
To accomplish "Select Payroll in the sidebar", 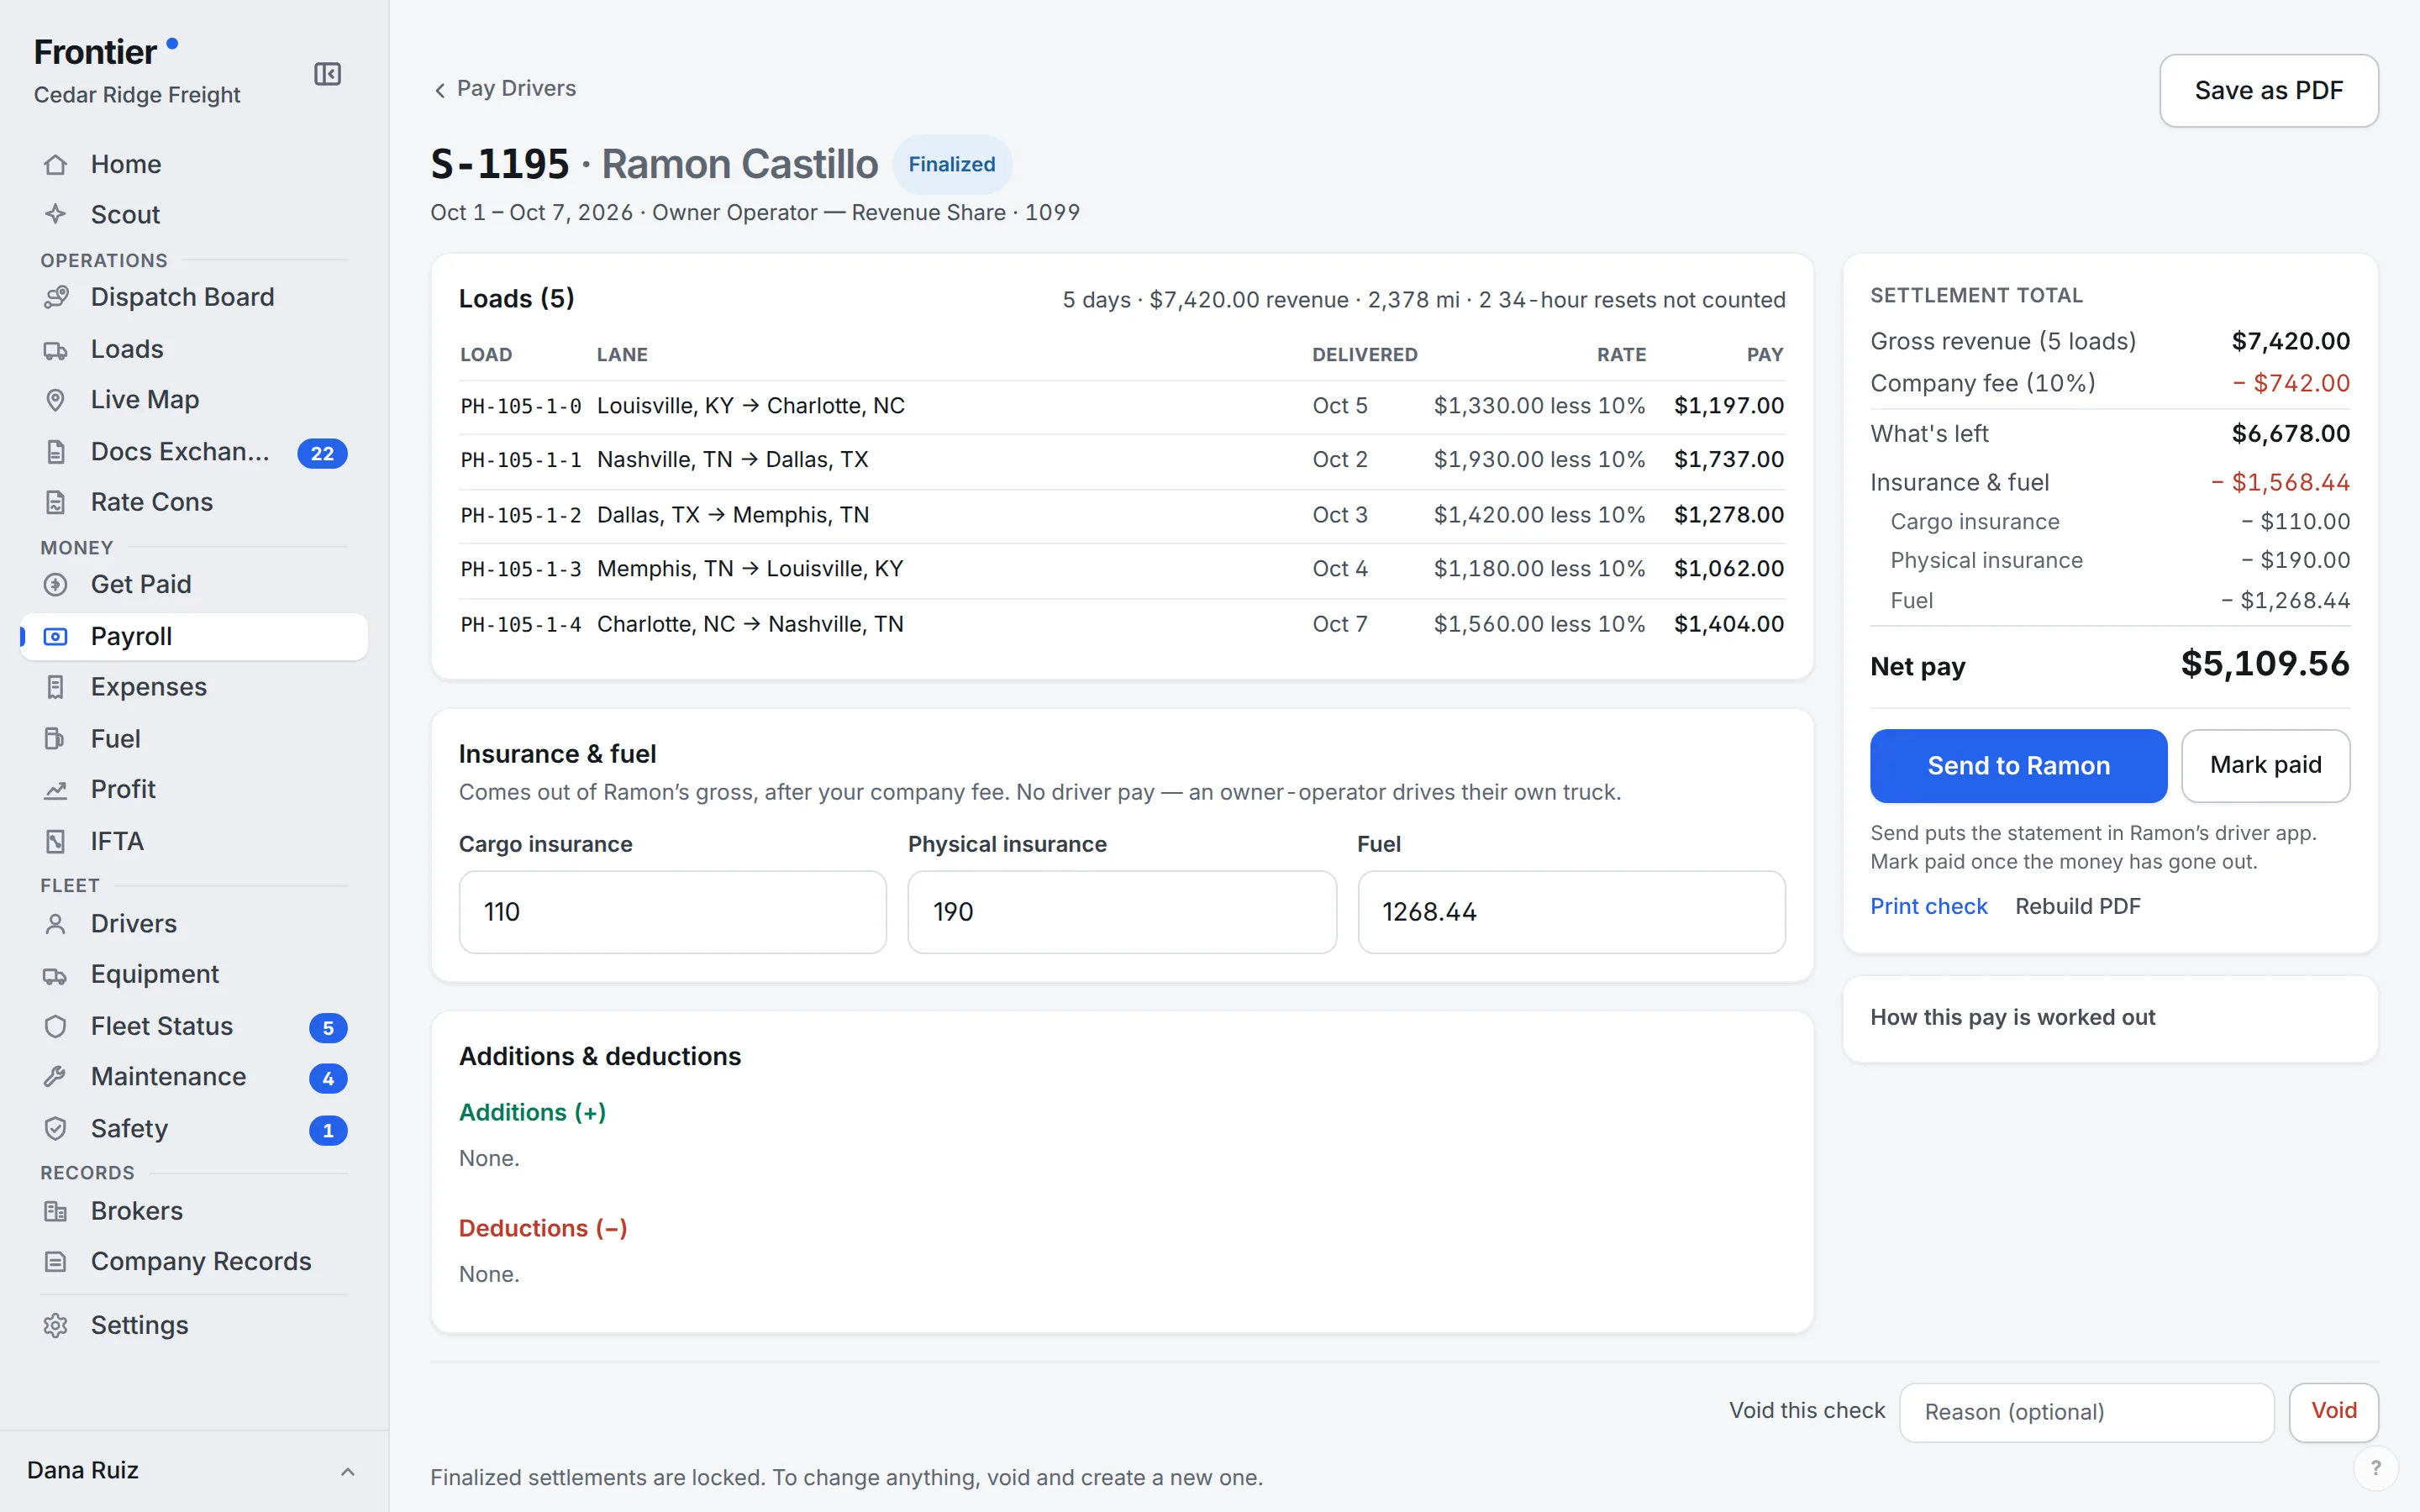I will point(194,636).
